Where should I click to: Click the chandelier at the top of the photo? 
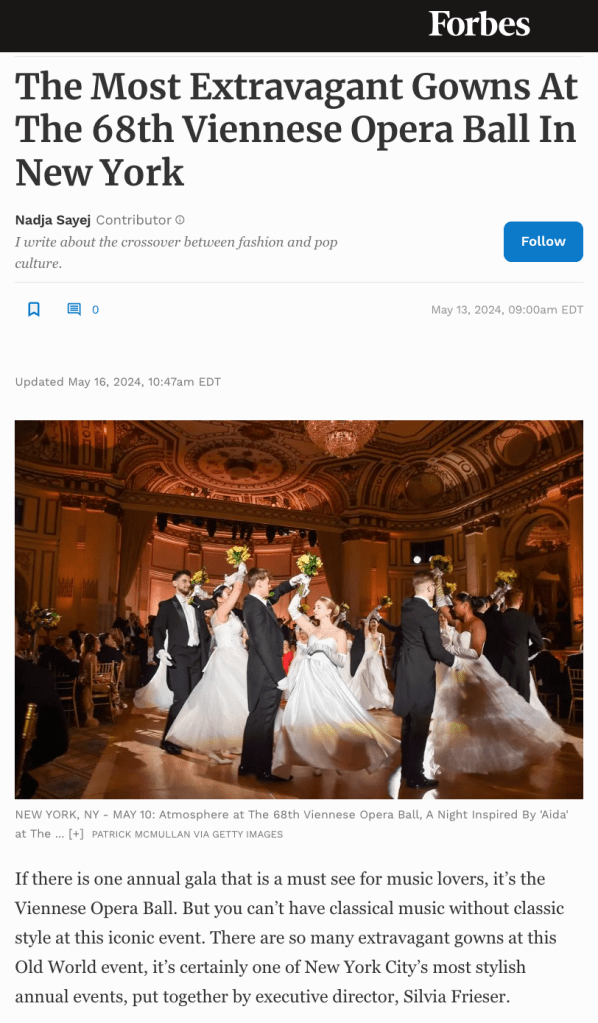[x=340, y=437]
